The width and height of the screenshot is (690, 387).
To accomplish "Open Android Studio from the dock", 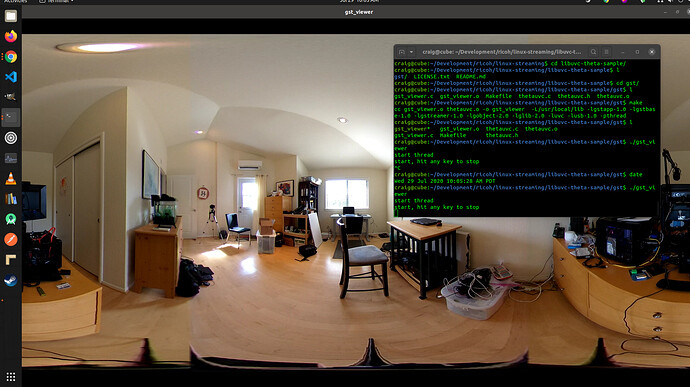I will pos(11,219).
